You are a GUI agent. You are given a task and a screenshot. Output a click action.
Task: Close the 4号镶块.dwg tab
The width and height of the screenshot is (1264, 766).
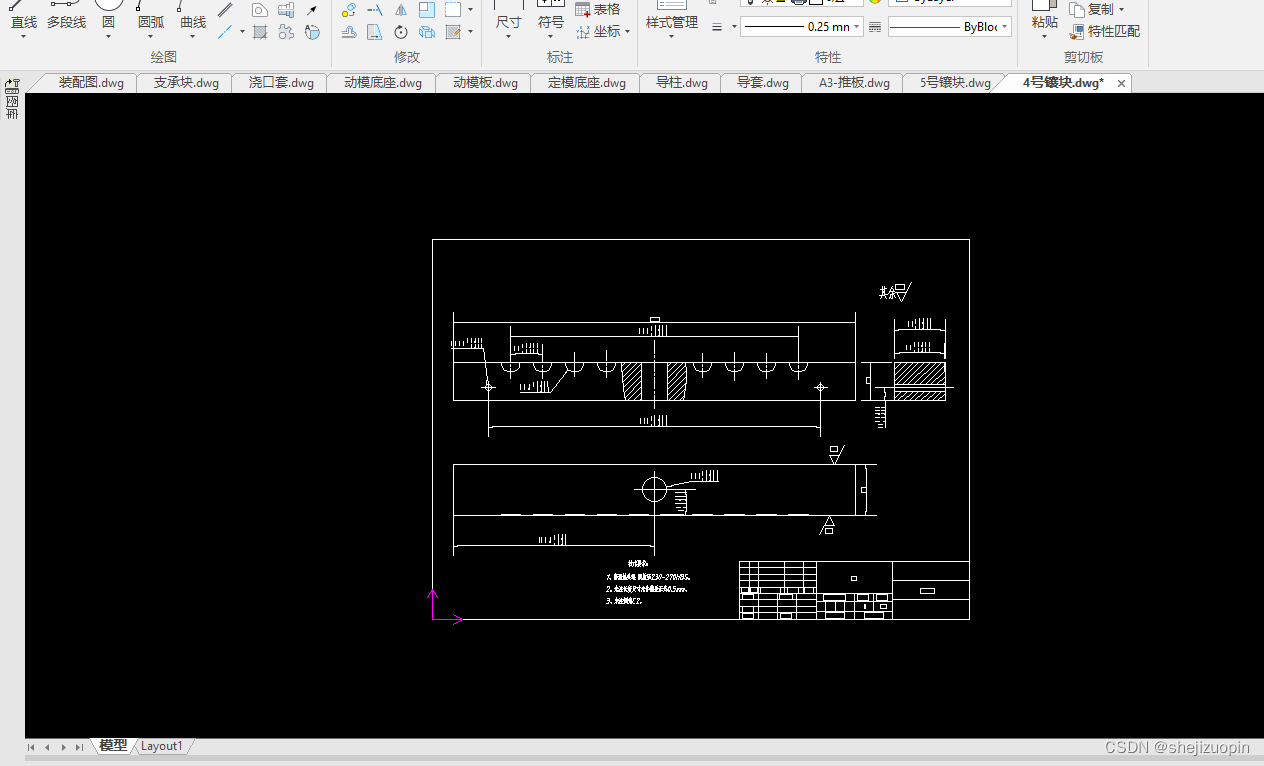click(x=1122, y=84)
